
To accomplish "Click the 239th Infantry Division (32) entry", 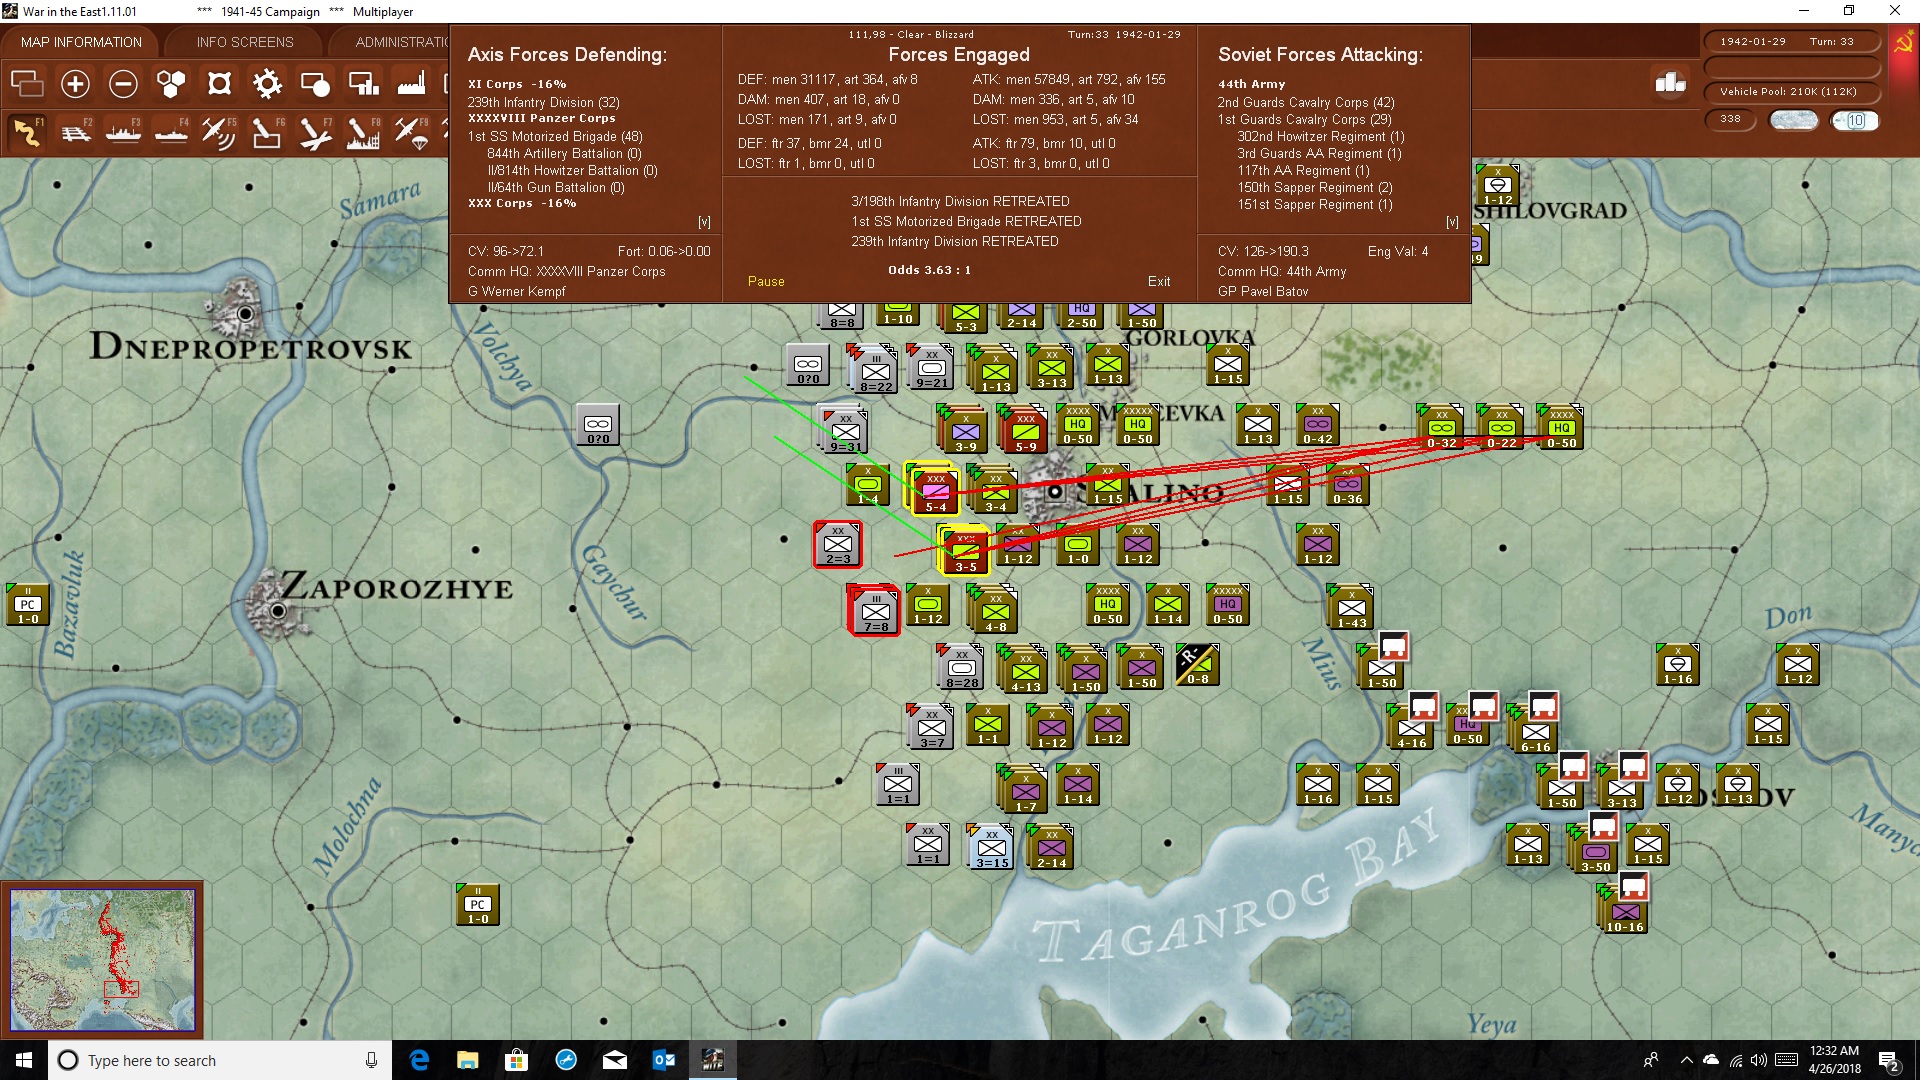I will point(544,102).
